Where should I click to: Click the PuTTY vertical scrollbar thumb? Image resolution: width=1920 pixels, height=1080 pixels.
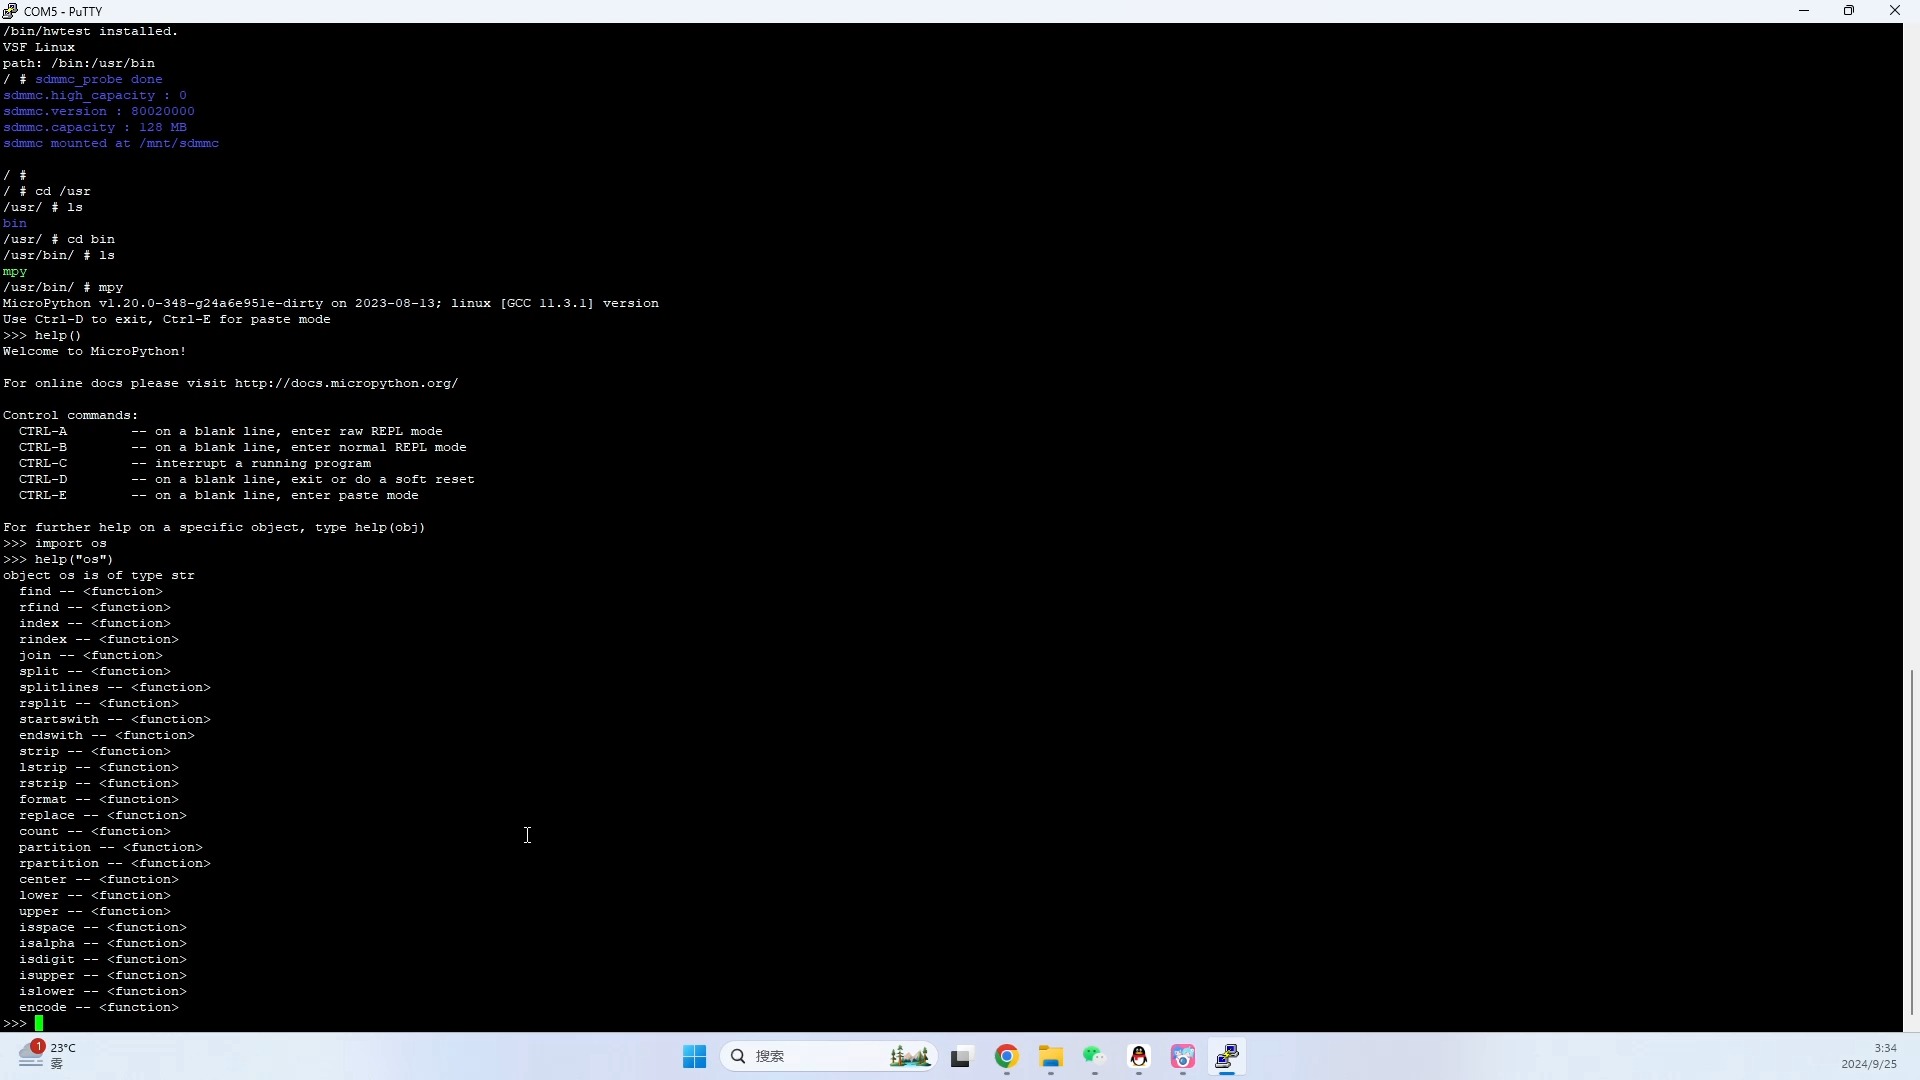1911,842
